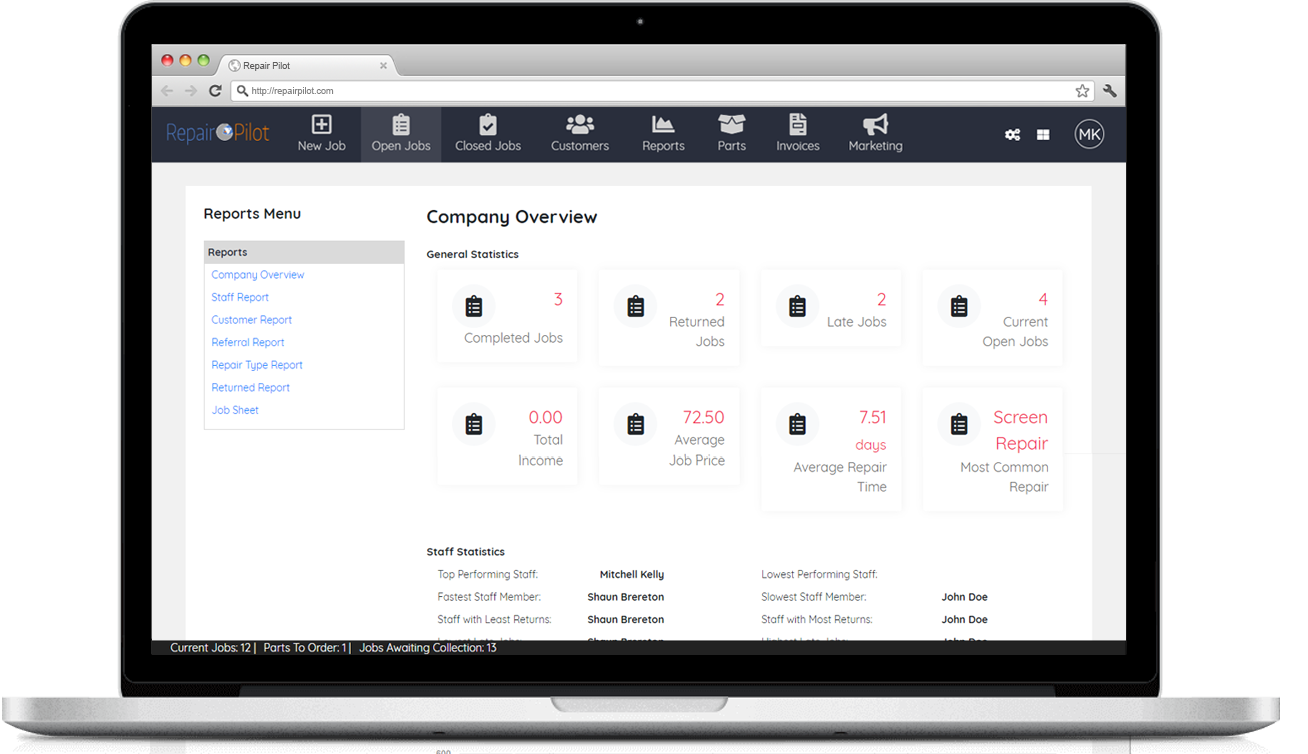Open the Returned Report link
The height and width of the screenshot is (754, 1308).
[x=251, y=387]
